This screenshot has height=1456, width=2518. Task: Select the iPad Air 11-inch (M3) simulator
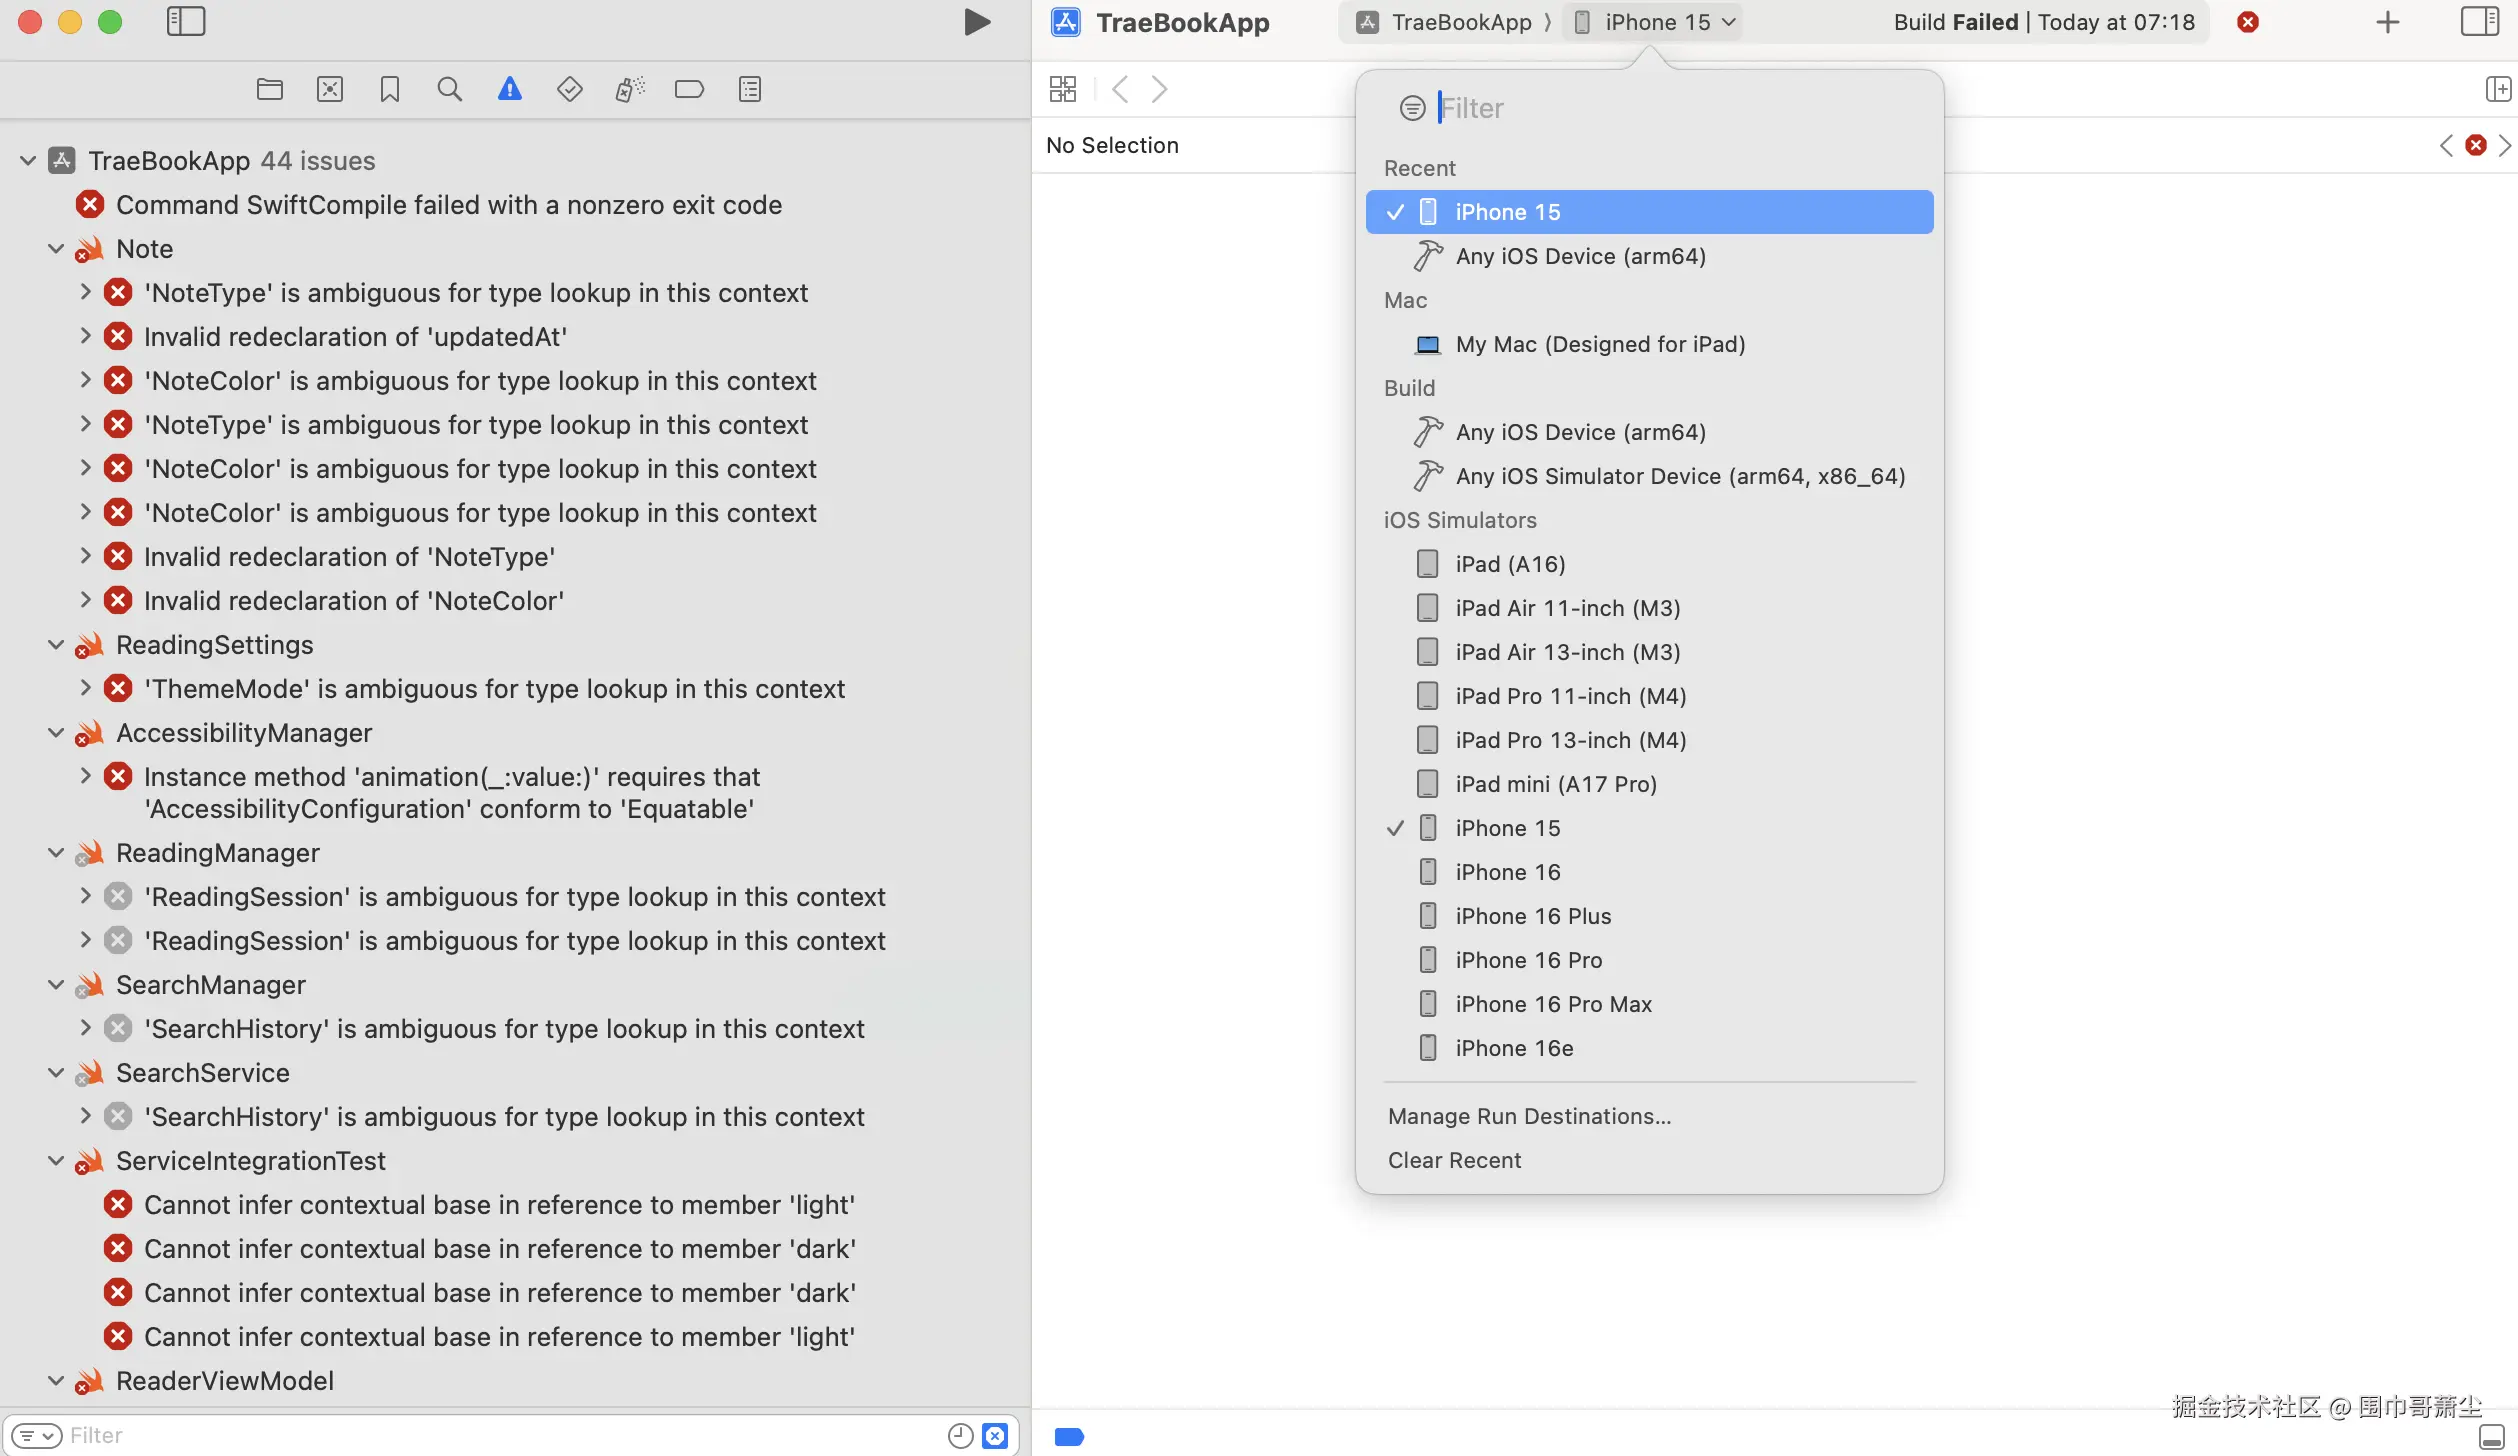click(x=1649, y=608)
